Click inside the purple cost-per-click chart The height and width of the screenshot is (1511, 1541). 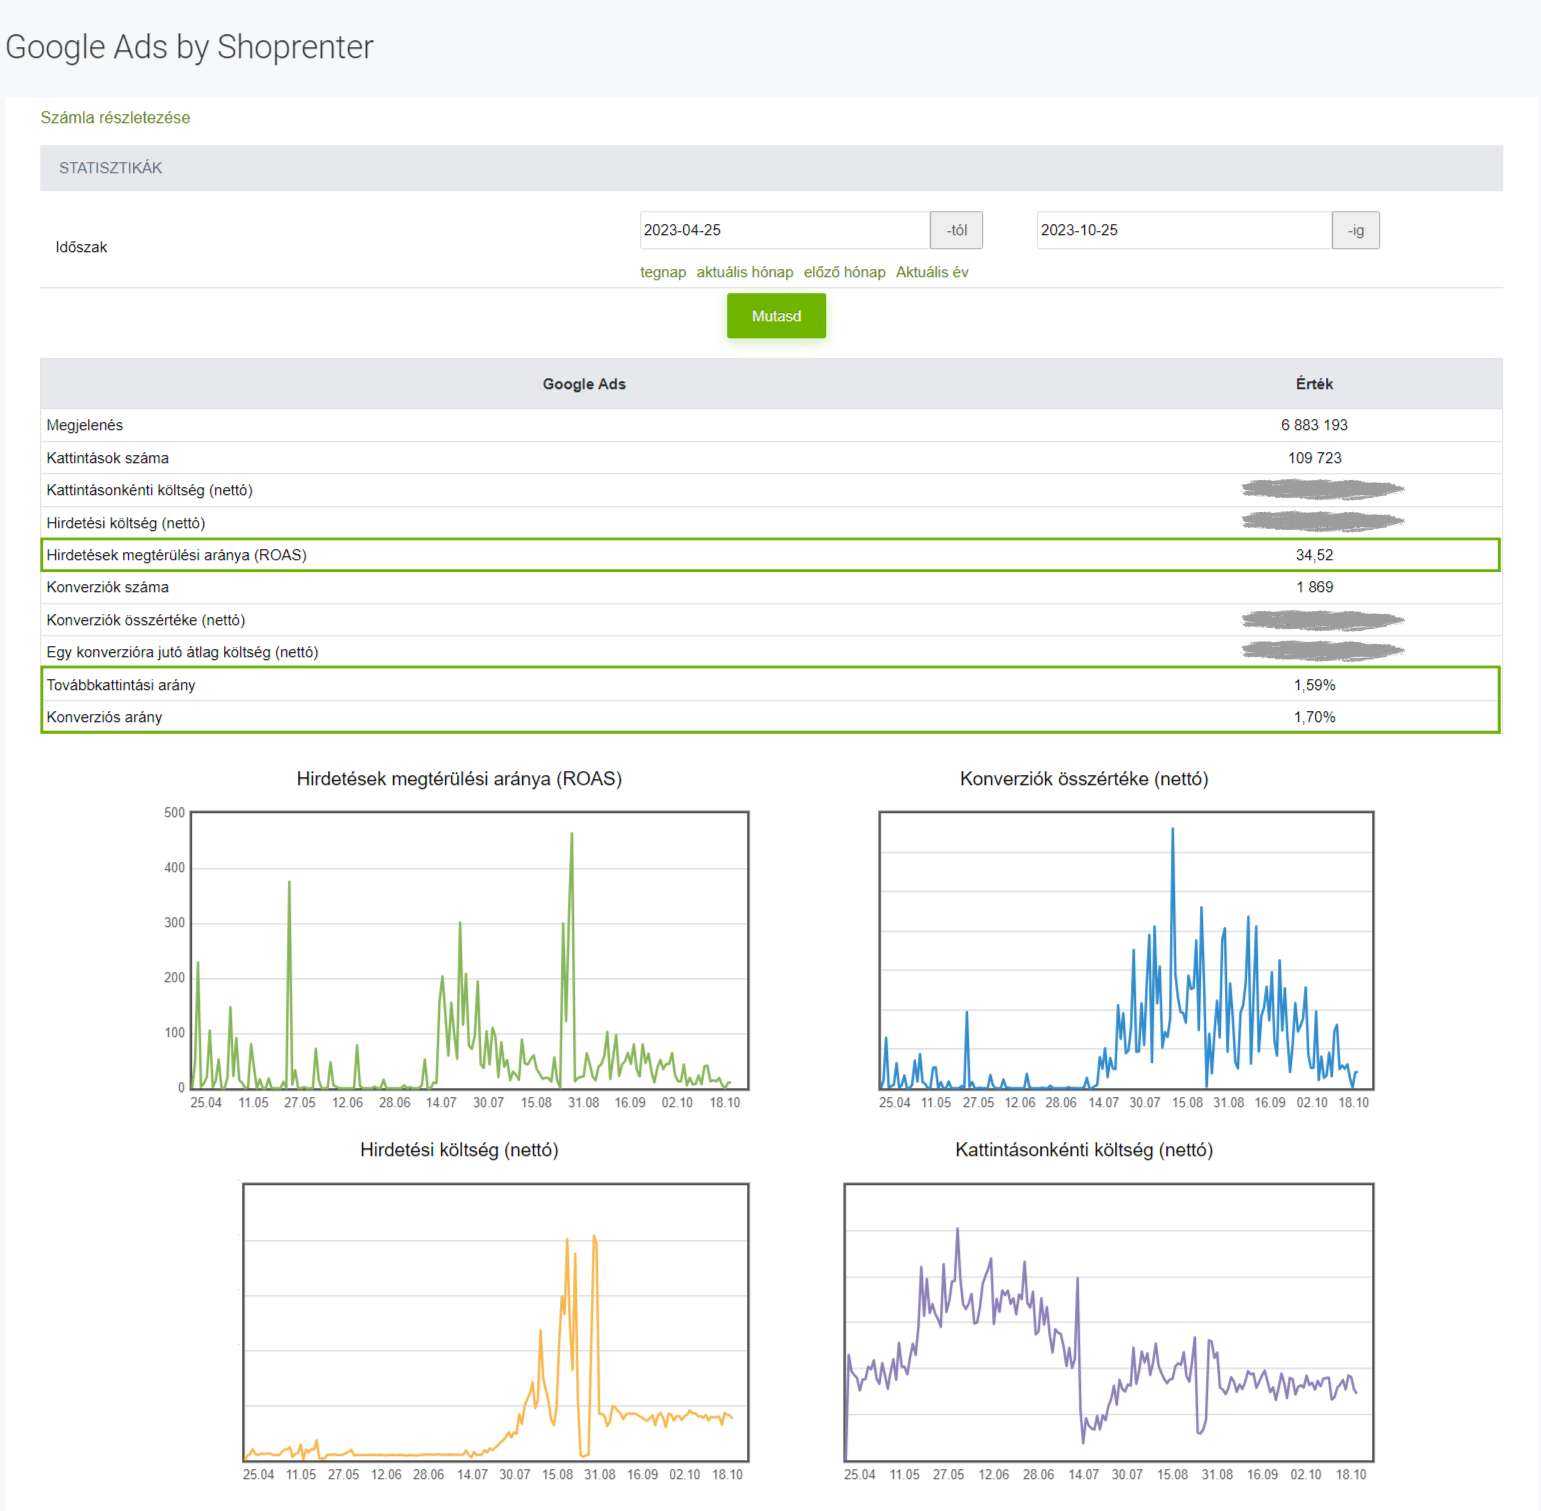pyautogui.click(x=1109, y=1322)
